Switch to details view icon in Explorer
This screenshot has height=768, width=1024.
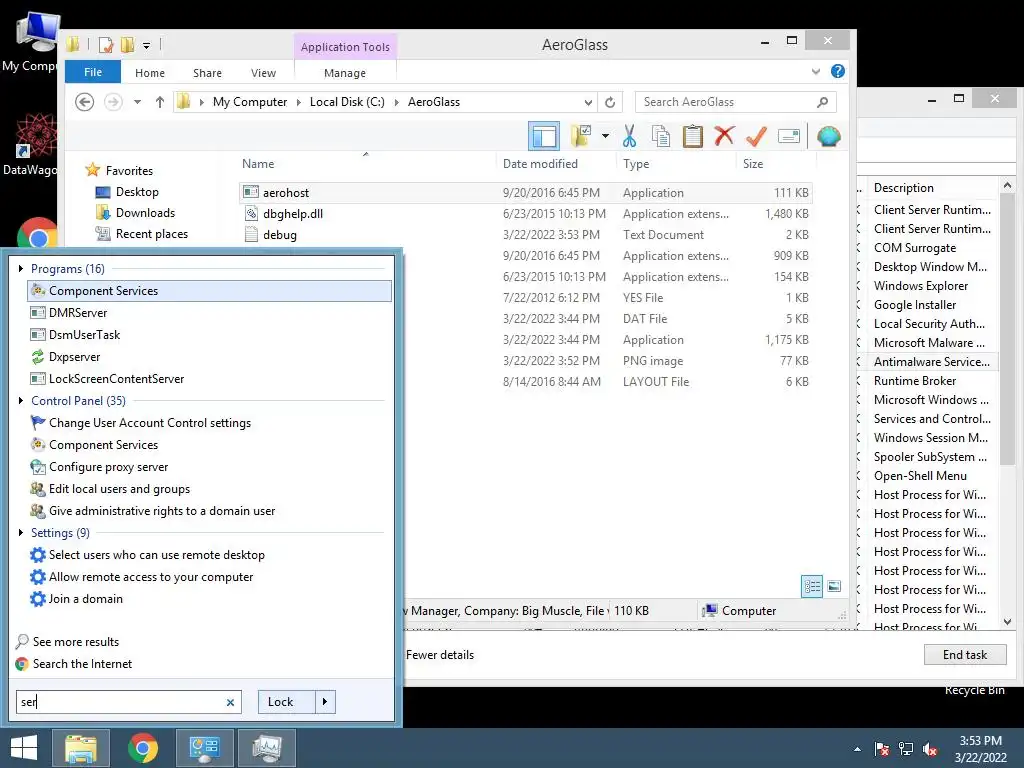(812, 586)
